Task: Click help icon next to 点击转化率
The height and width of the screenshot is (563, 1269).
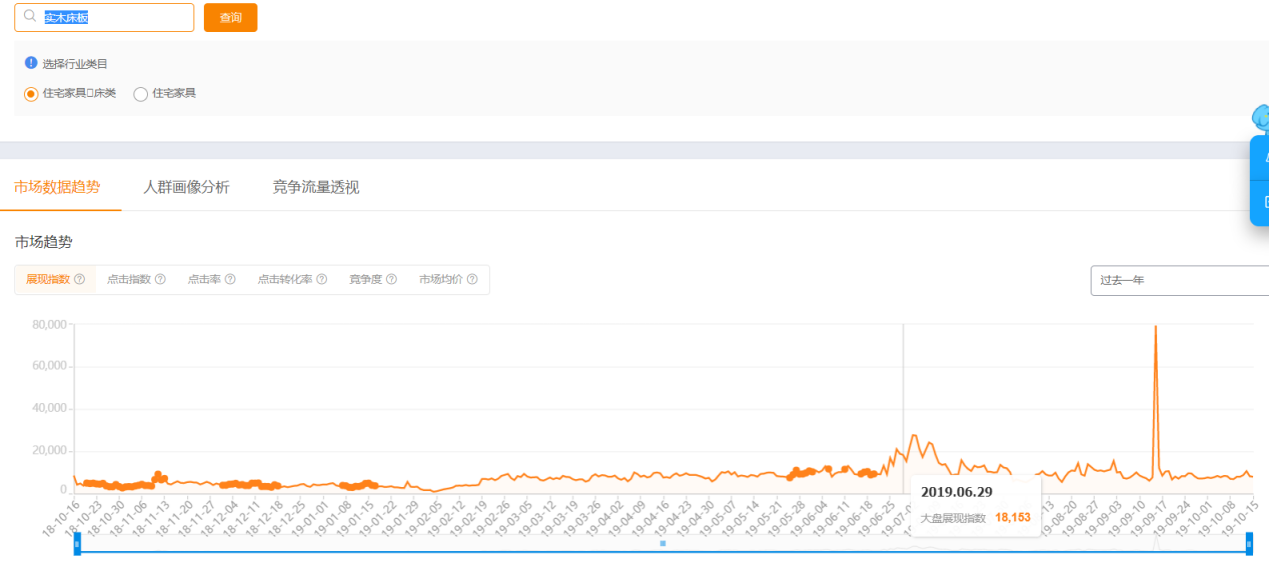Action: coord(322,280)
